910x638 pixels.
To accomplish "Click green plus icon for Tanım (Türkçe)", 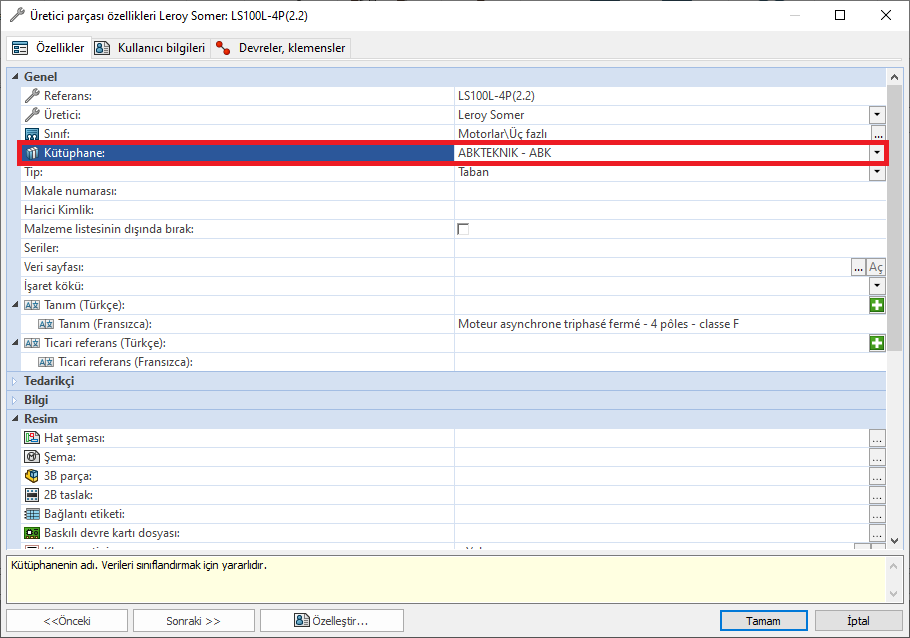I will tap(877, 305).
